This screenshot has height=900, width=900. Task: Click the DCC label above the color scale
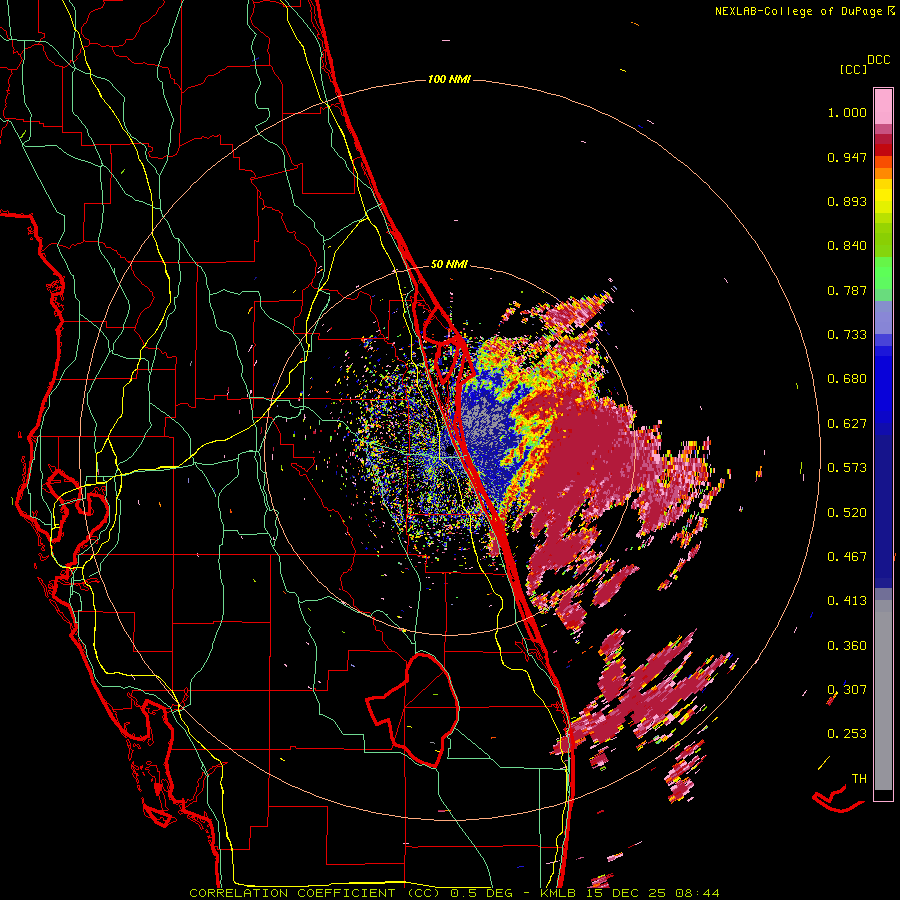click(x=878, y=59)
